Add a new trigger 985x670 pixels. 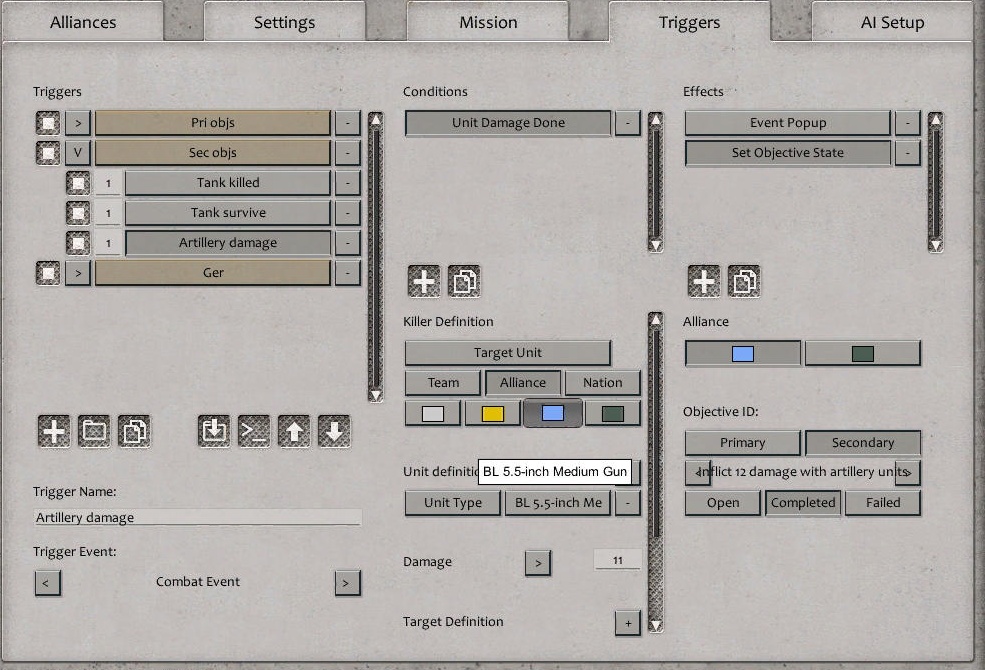coord(55,431)
